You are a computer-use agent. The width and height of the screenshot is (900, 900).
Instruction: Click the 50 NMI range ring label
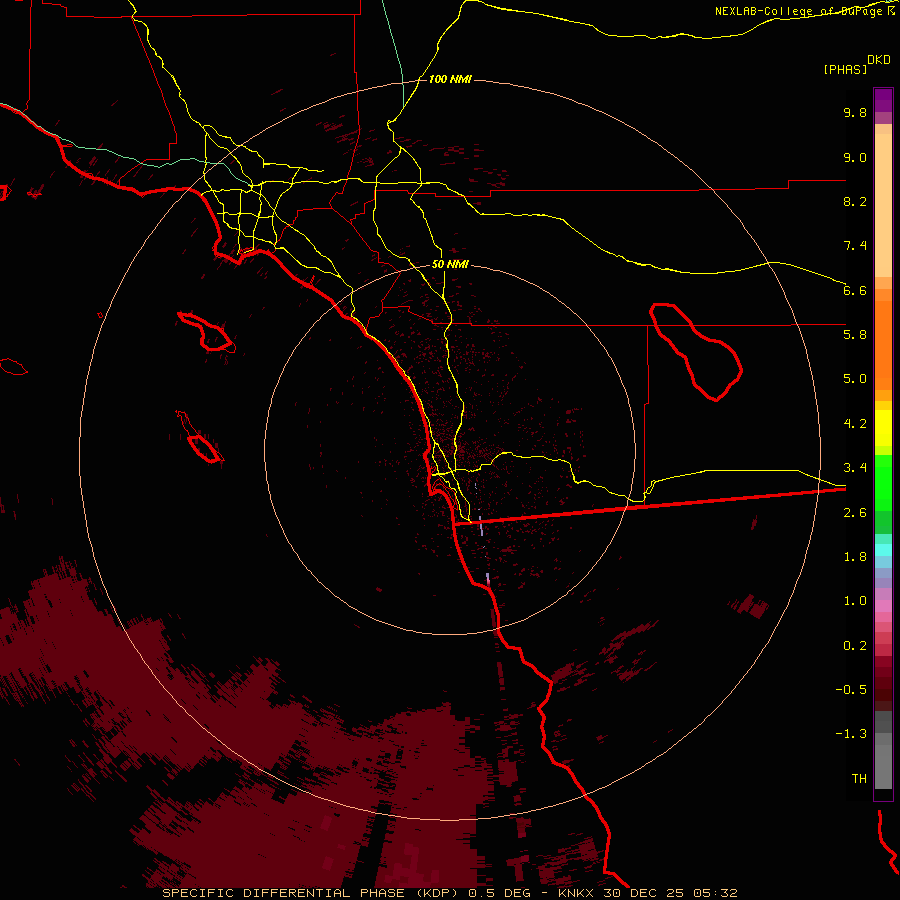click(450, 265)
